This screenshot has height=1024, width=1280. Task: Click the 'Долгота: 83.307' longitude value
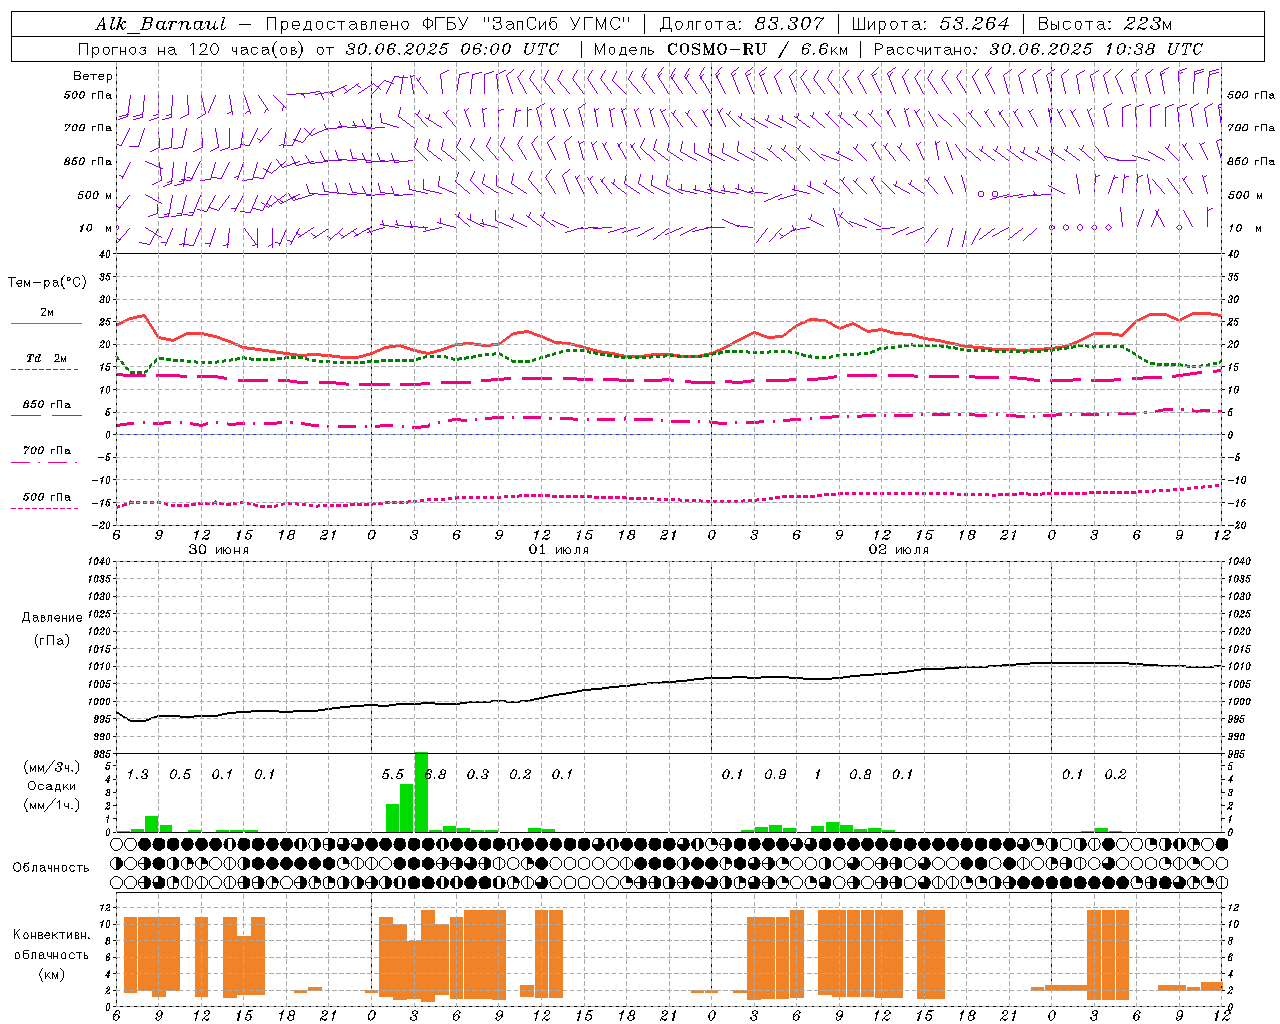(x=742, y=24)
